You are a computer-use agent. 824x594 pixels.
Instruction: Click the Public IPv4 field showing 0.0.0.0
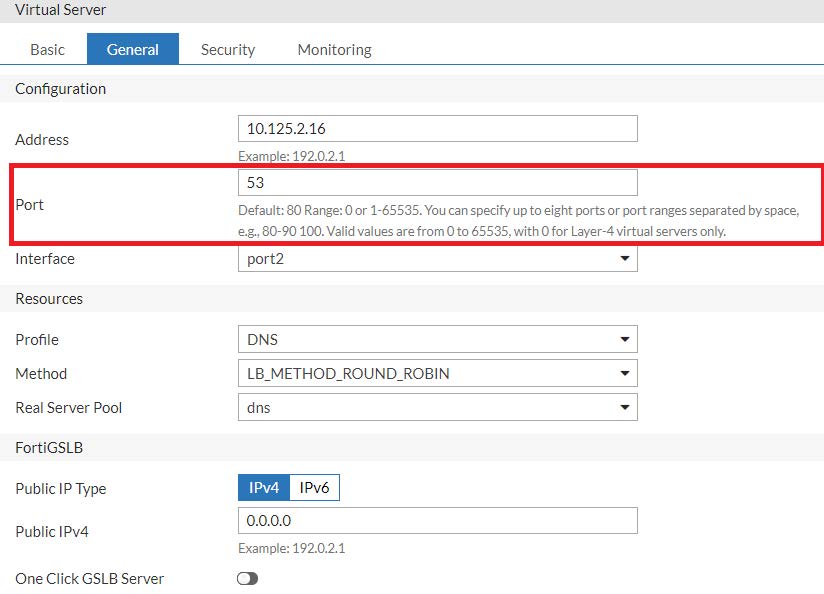pos(437,520)
